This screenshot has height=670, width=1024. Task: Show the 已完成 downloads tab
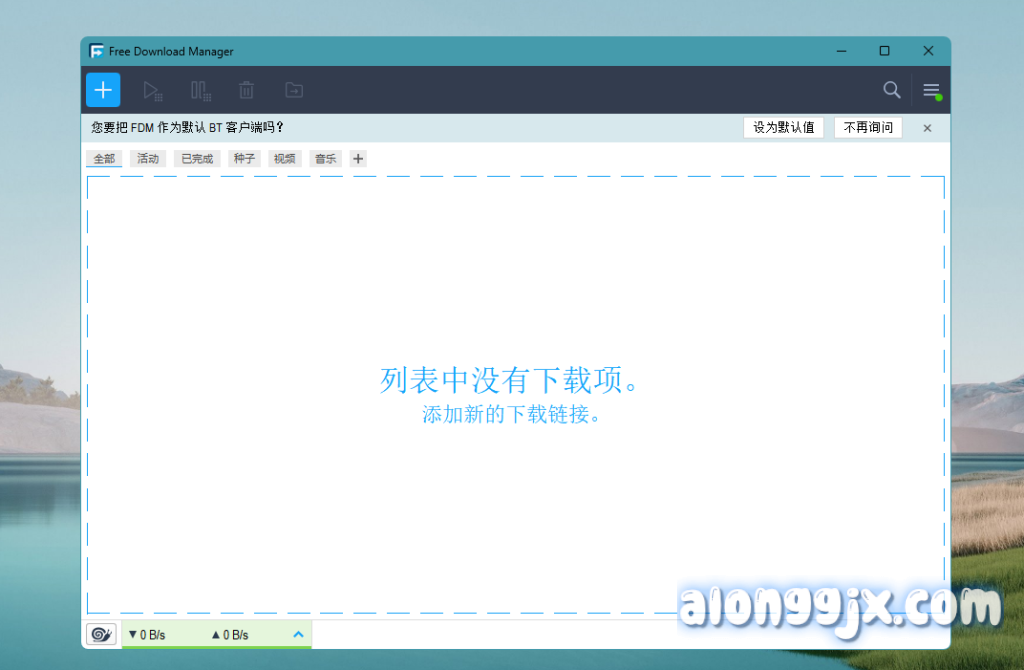click(197, 158)
